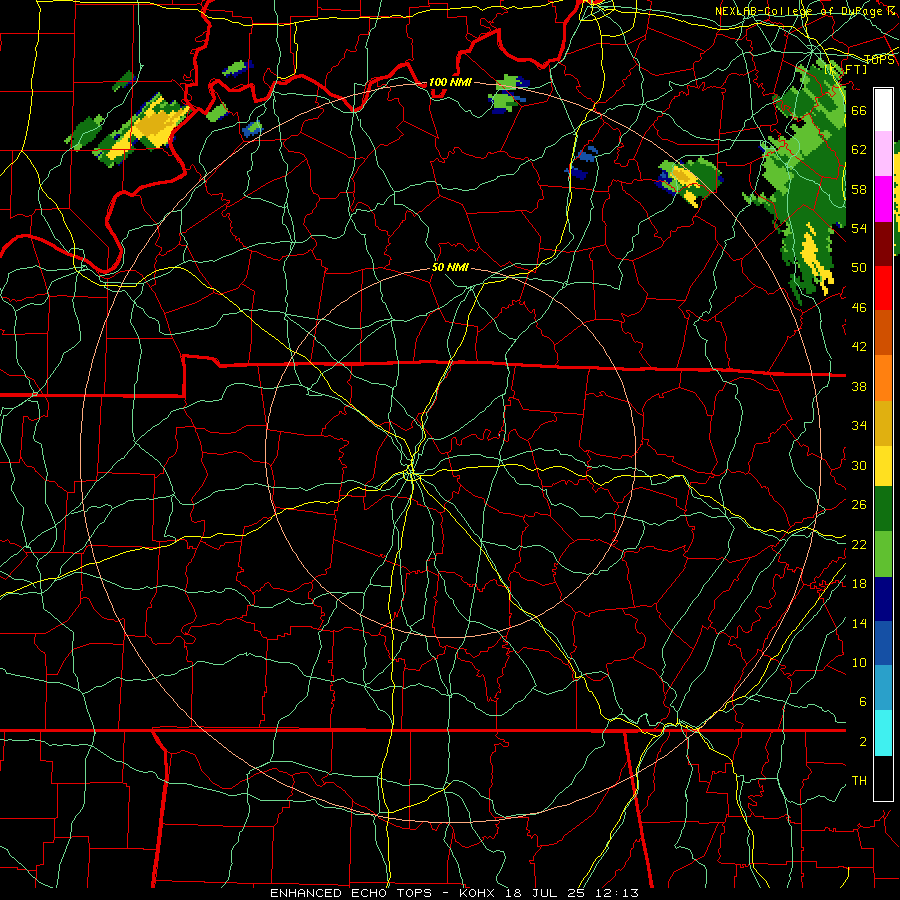Click the 46 legend scale label

859,307
